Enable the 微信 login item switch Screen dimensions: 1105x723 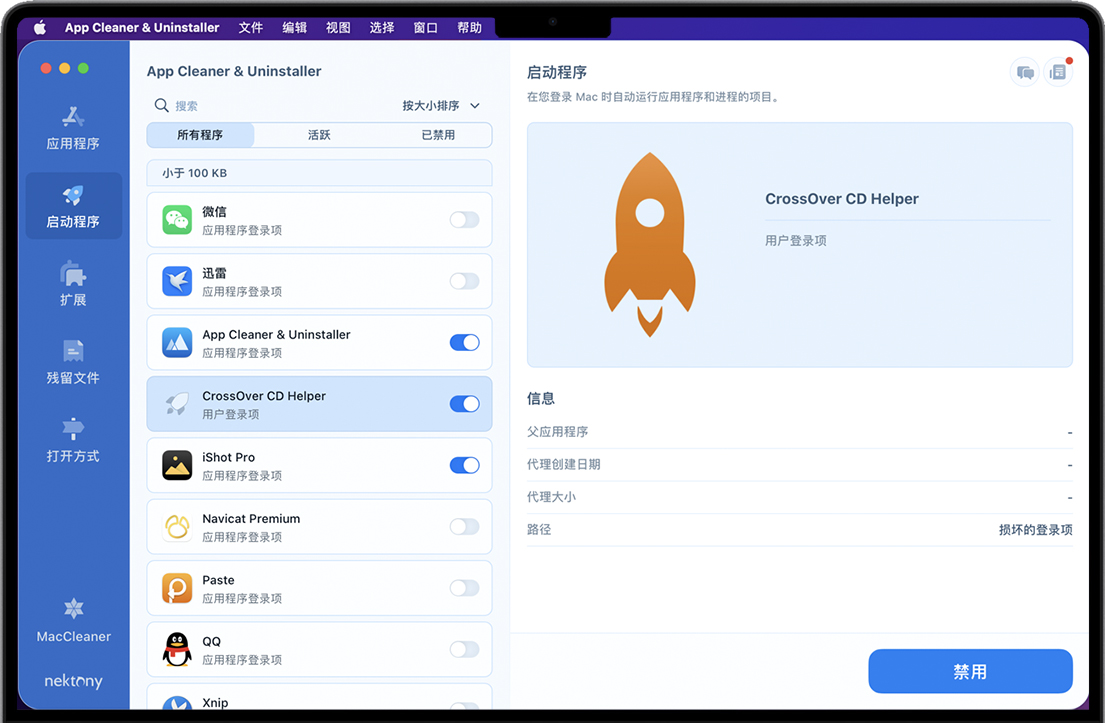pyautogui.click(x=464, y=220)
